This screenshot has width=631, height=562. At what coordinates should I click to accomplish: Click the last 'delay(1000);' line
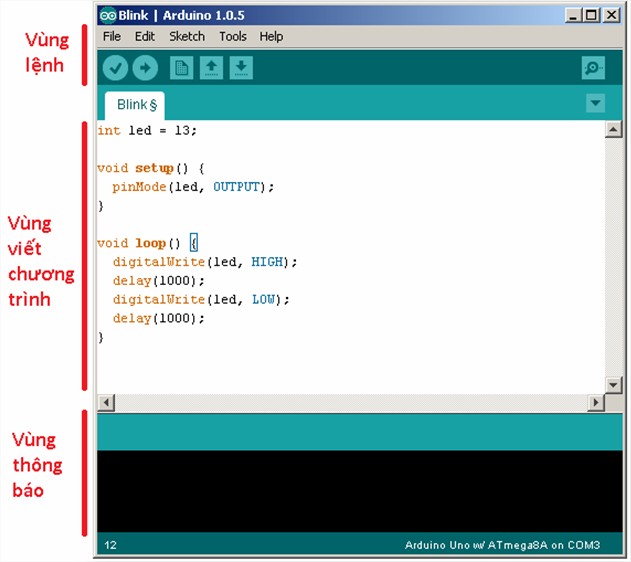(159, 319)
